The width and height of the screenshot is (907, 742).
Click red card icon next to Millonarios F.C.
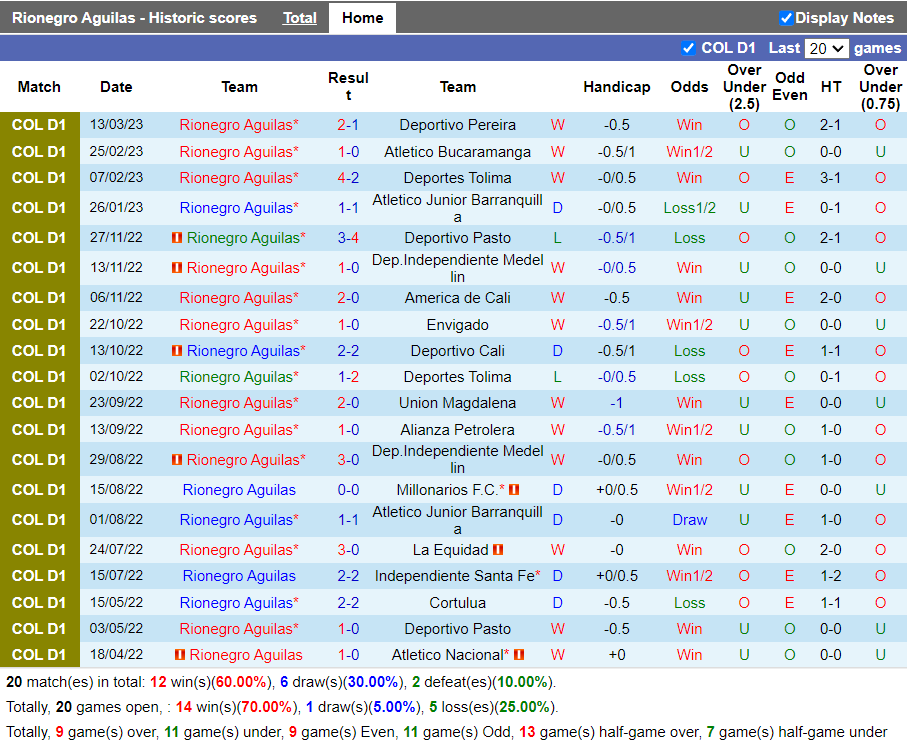[x=514, y=490]
